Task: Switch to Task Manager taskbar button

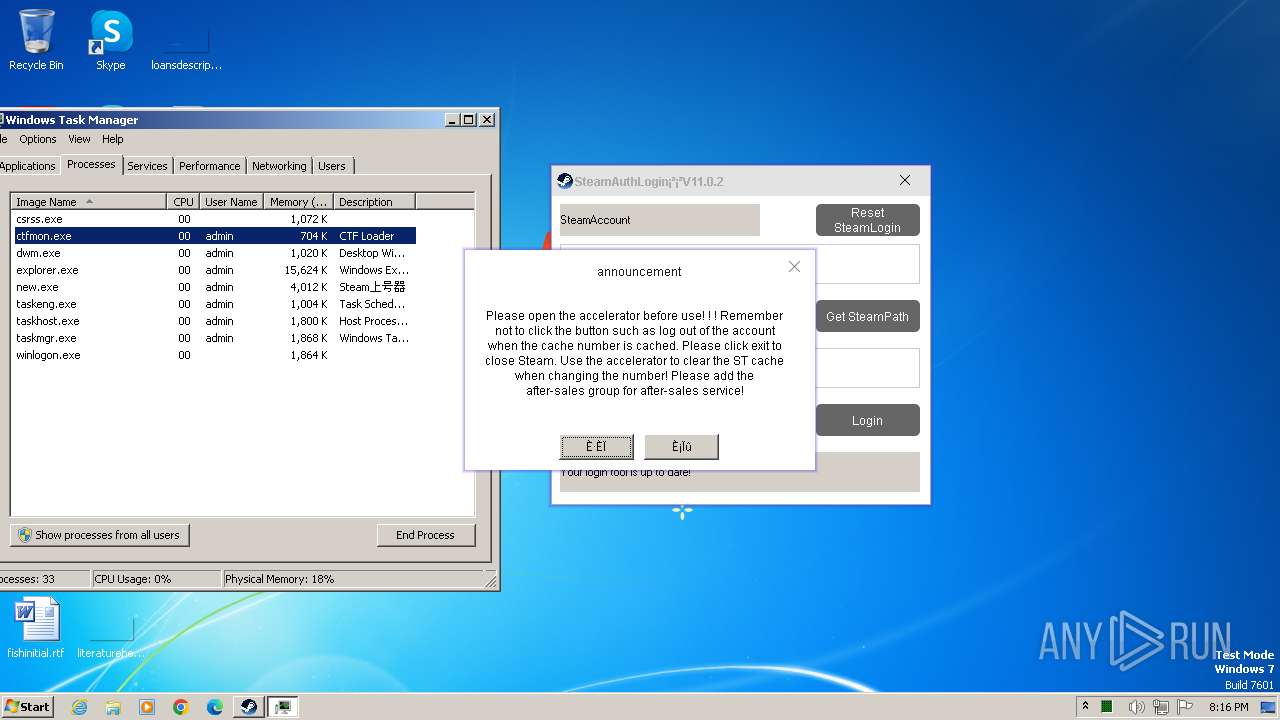Action: click(x=283, y=707)
